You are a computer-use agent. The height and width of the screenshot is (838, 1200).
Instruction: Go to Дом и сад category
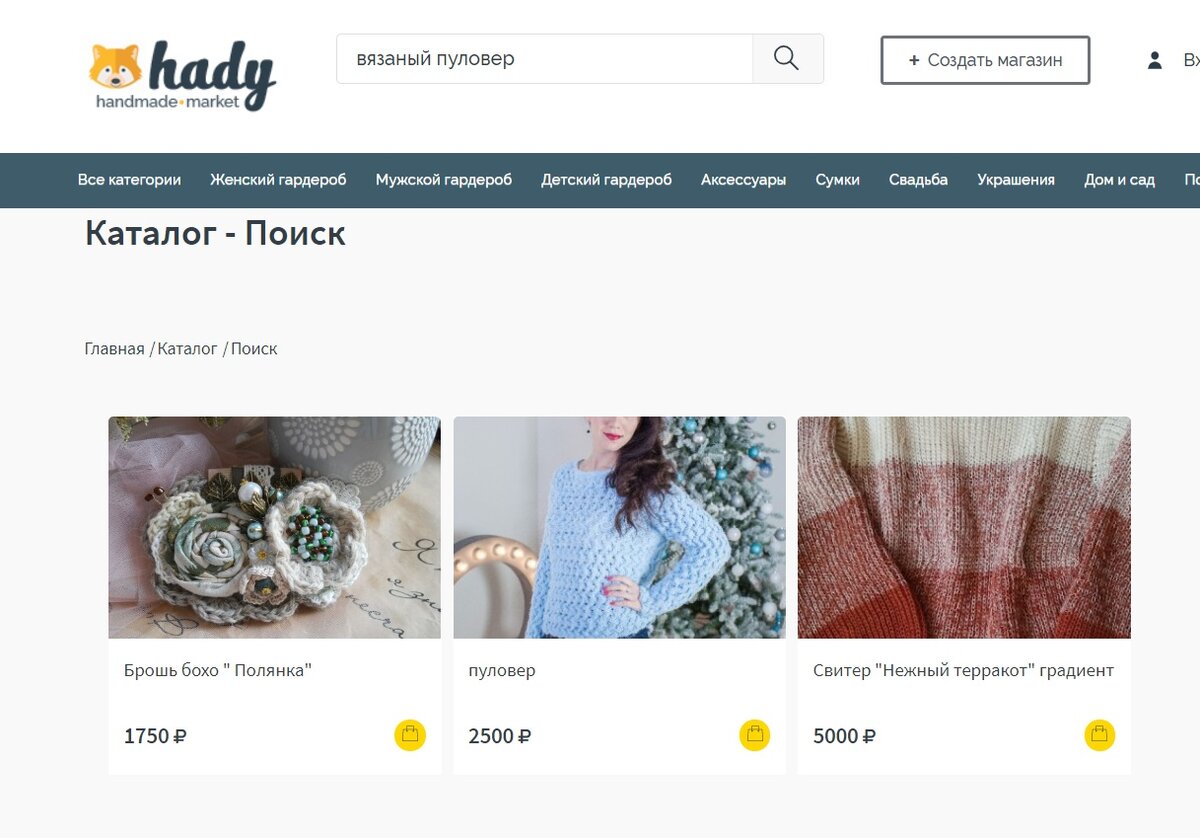[x=1119, y=180]
